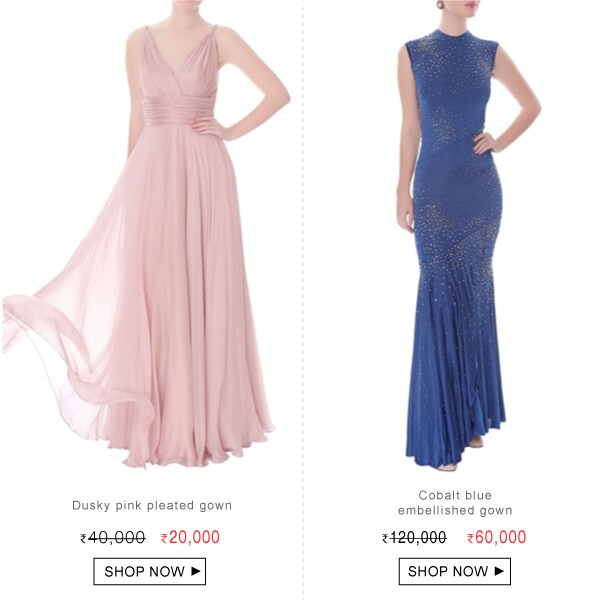This screenshot has height=600, width=600.
Task: Shop the cobalt blue embellished gown now
Action: point(455,571)
